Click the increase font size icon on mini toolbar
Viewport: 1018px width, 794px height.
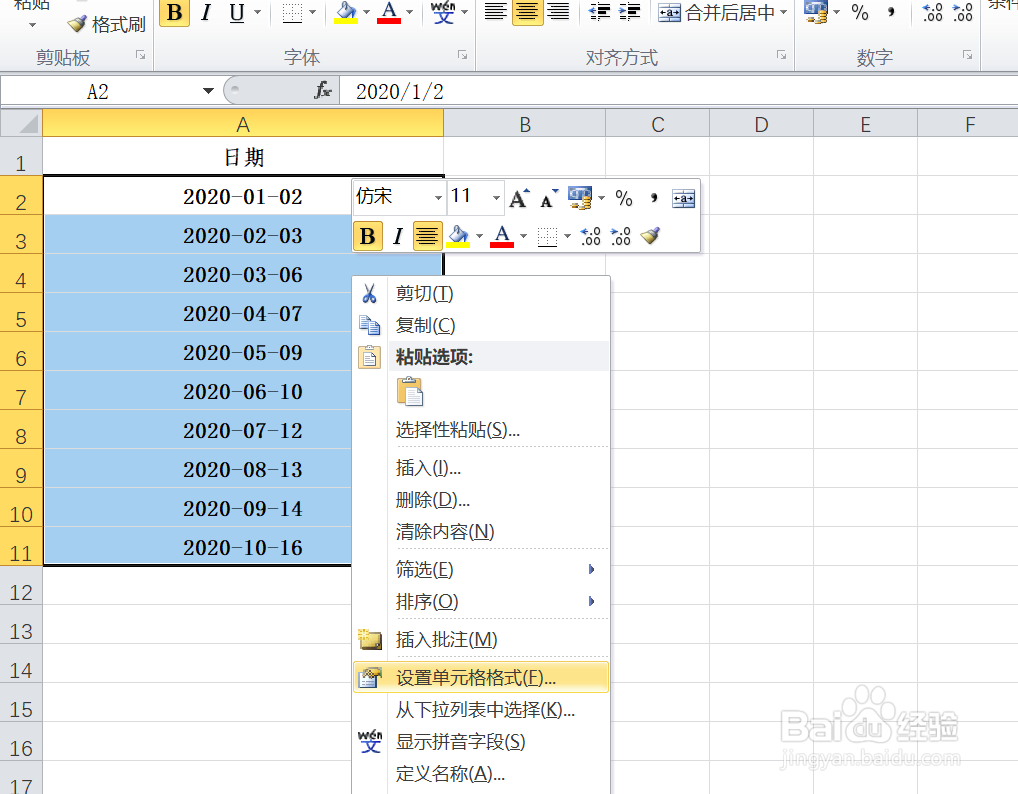click(x=518, y=197)
